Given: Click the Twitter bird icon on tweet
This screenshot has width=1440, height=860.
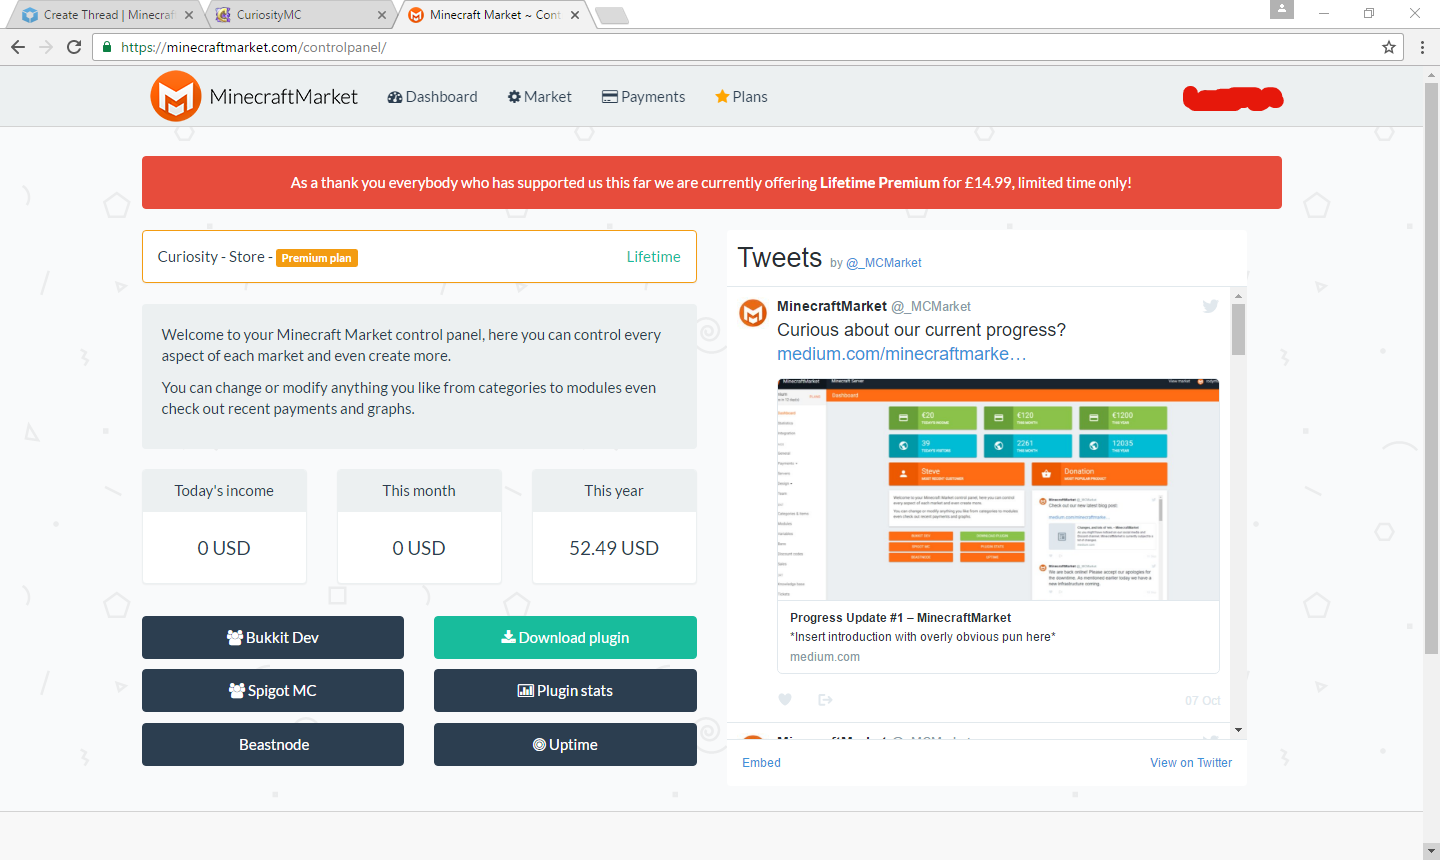Looking at the screenshot, I should [x=1211, y=306].
